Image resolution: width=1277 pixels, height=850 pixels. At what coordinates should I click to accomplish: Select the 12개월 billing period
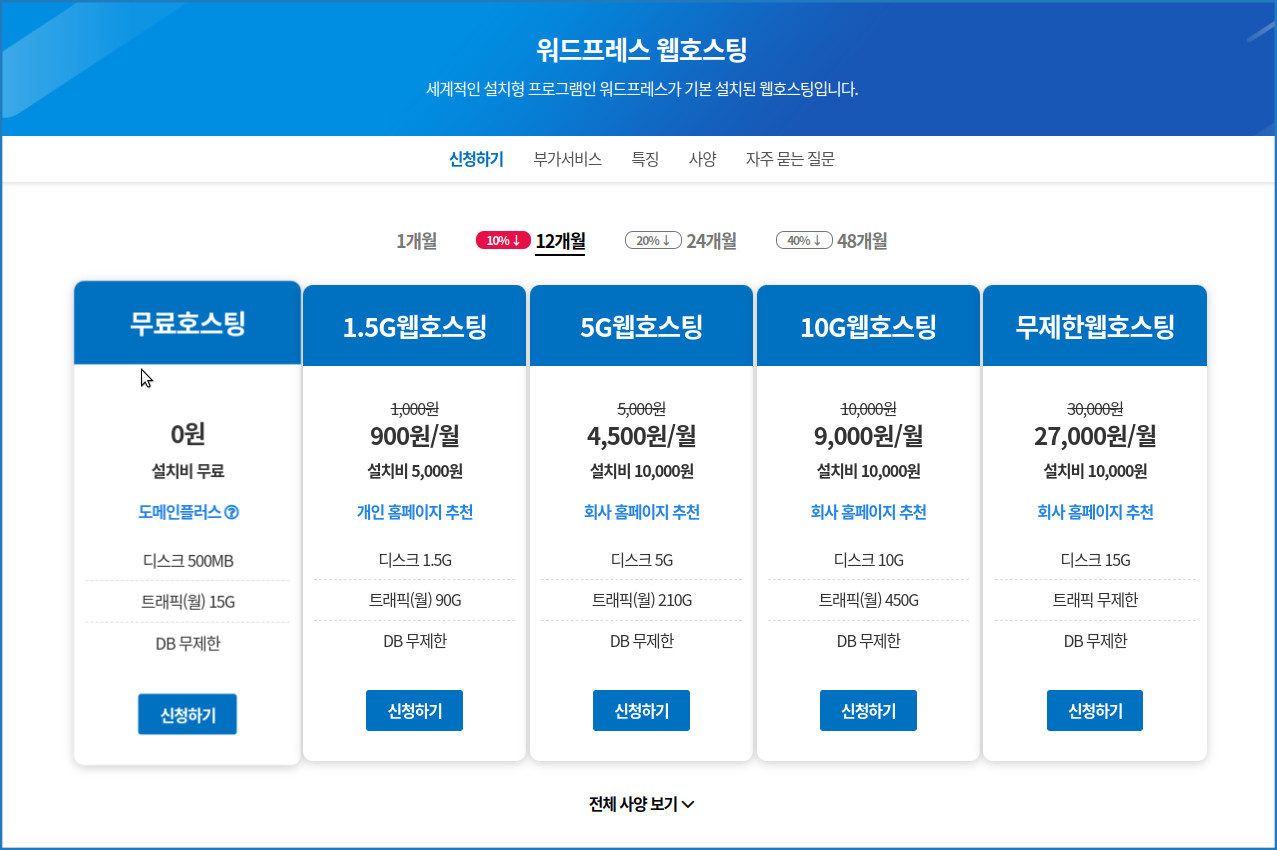pyautogui.click(x=560, y=241)
